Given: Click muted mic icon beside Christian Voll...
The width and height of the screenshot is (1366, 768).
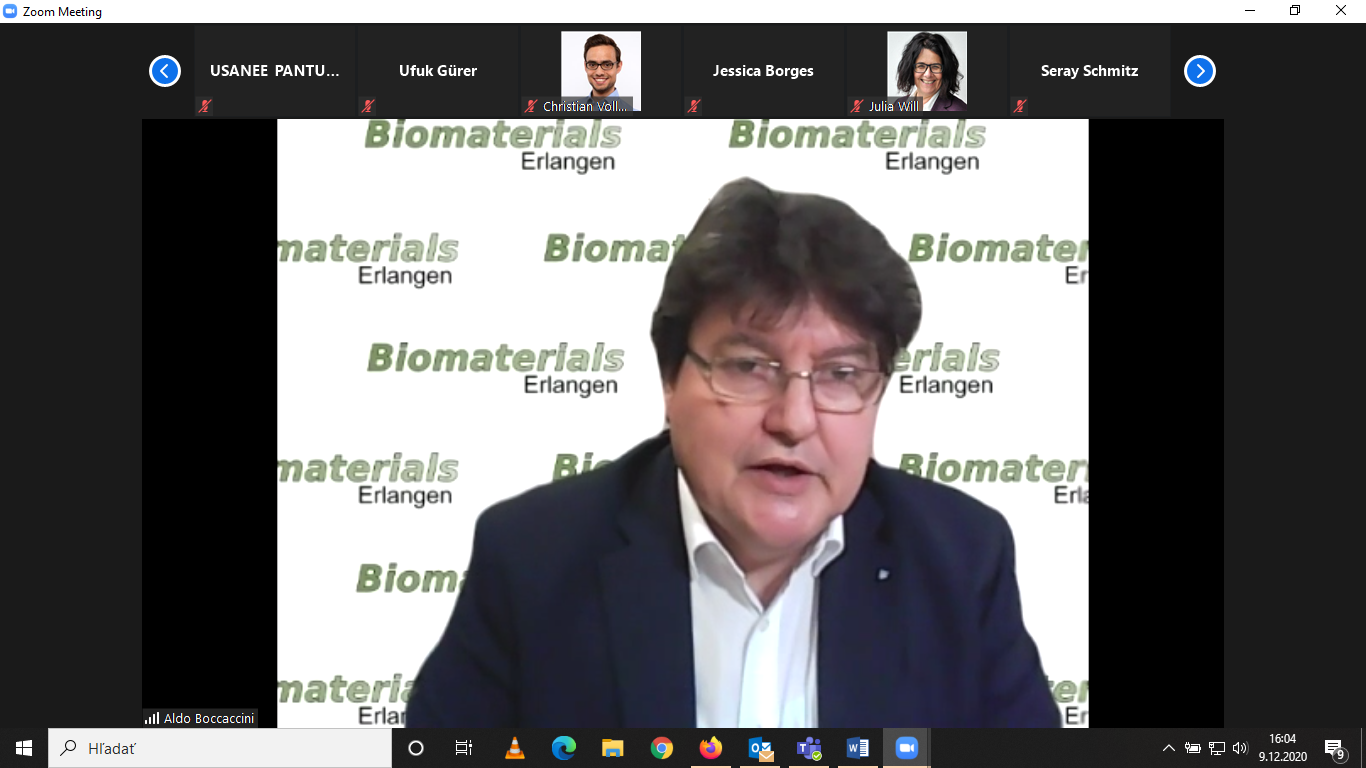Looking at the screenshot, I should click(x=531, y=106).
